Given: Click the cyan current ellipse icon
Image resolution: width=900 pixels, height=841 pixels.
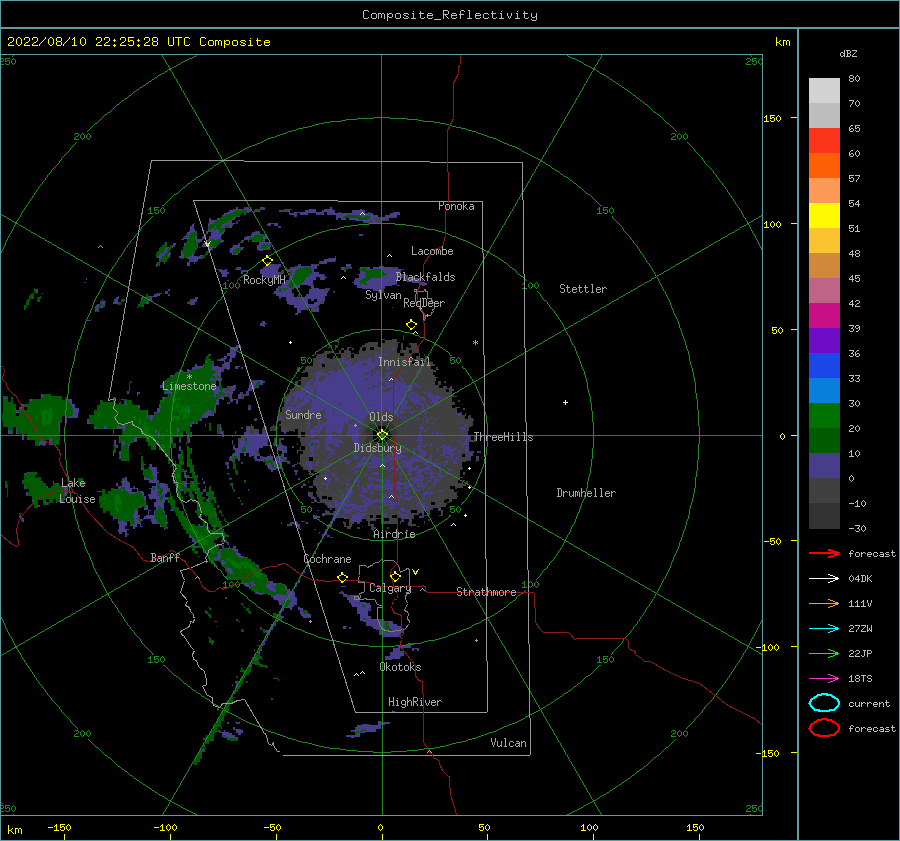Looking at the screenshot, I should click(x=824, y=703).
